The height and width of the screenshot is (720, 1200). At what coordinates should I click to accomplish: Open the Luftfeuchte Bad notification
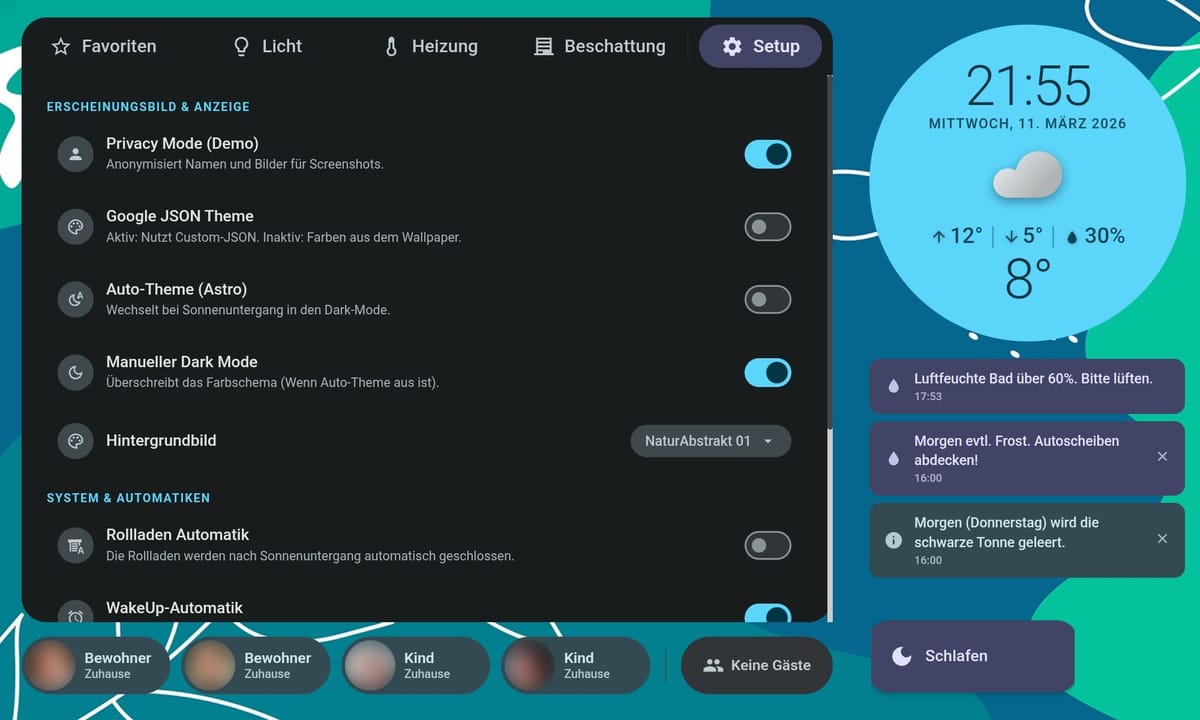[x=1027, y=387]
